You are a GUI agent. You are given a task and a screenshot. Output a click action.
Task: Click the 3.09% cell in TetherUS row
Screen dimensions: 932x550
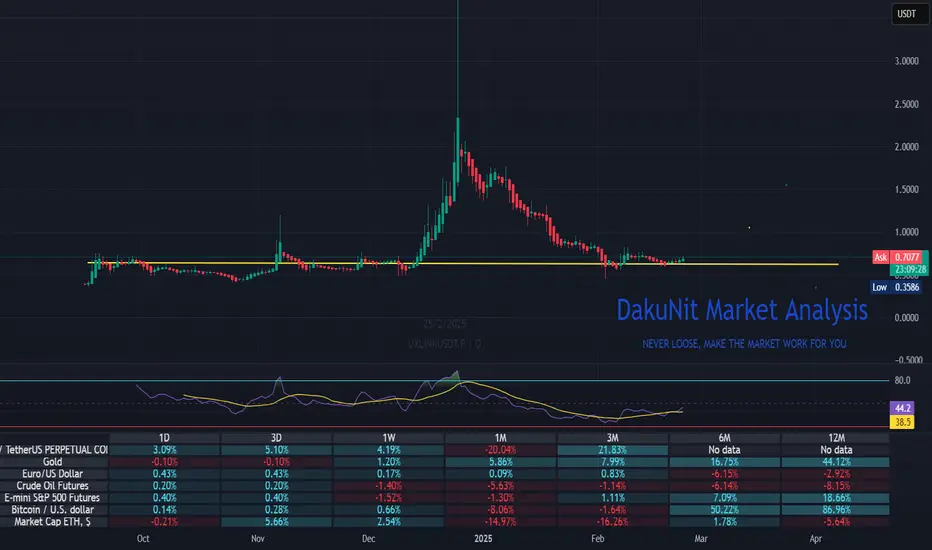pyautogui.click(x=164, y=450)
